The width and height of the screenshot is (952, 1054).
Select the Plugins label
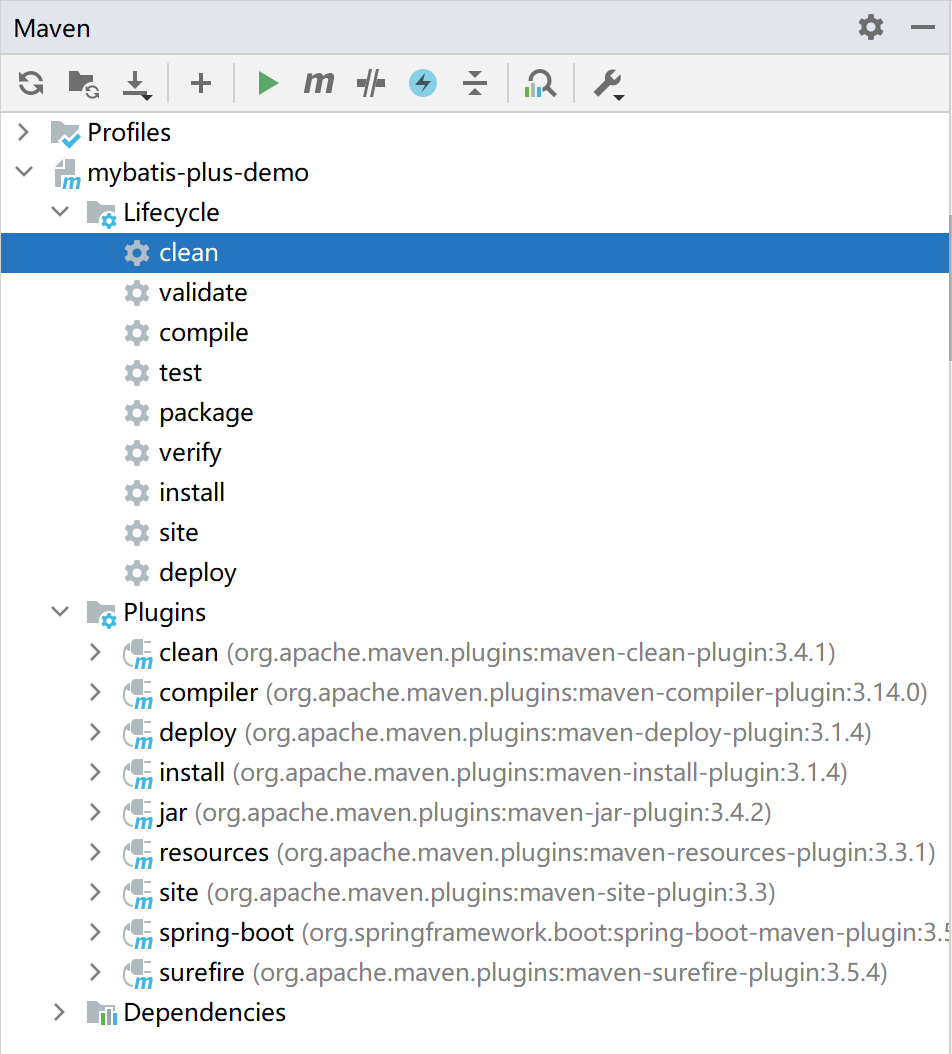[165, 612]
